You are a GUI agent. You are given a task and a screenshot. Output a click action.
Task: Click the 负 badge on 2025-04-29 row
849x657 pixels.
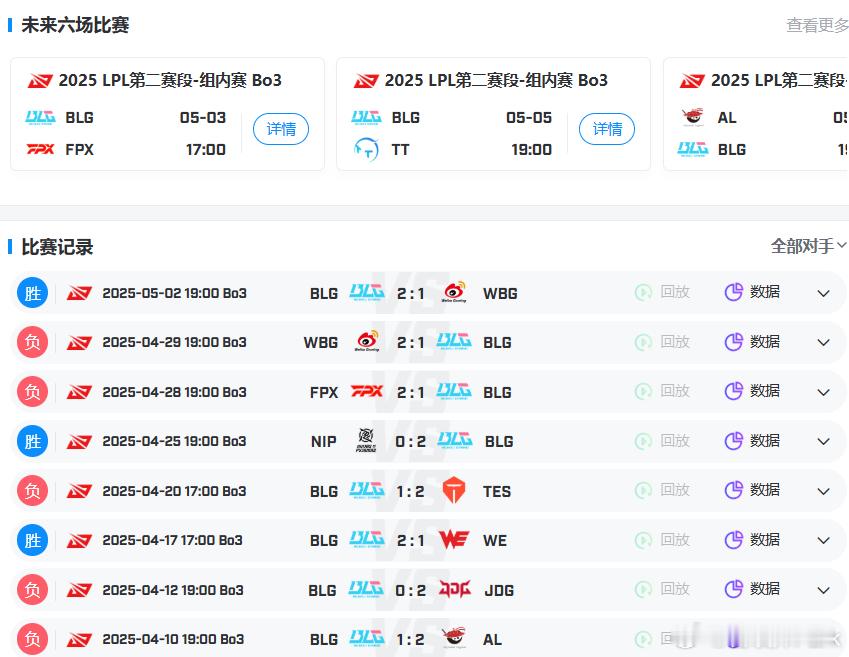click(32, 342)
